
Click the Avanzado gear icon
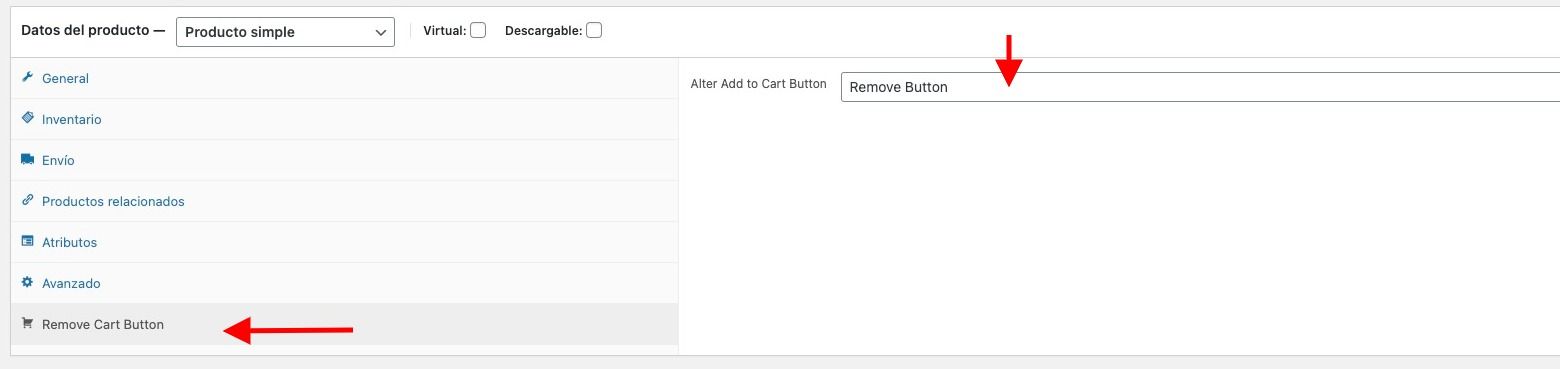click(28, 283)
